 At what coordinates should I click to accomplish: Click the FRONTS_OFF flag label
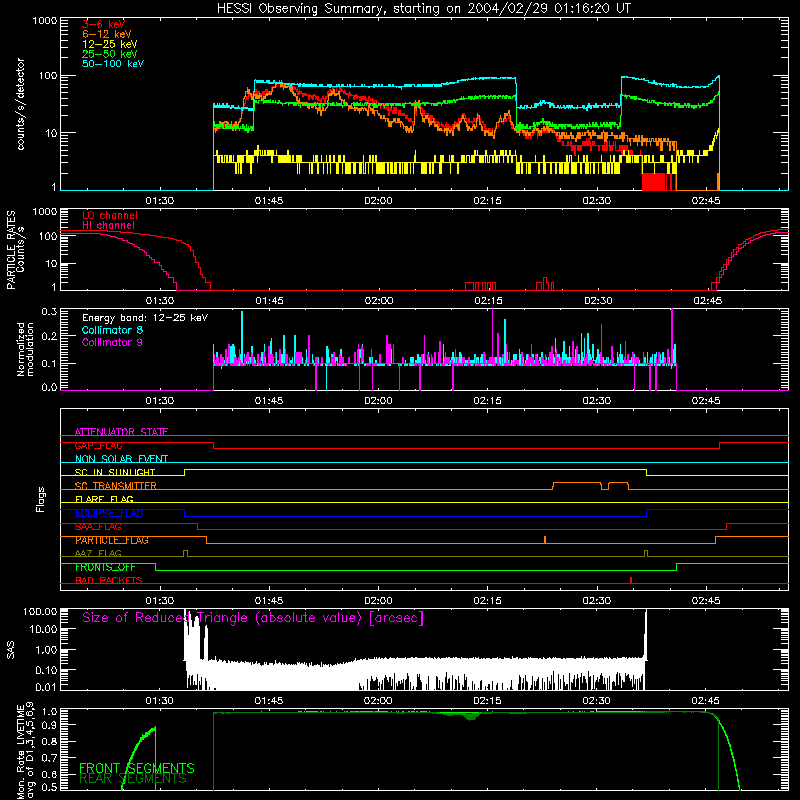click(x=105, y=567)
